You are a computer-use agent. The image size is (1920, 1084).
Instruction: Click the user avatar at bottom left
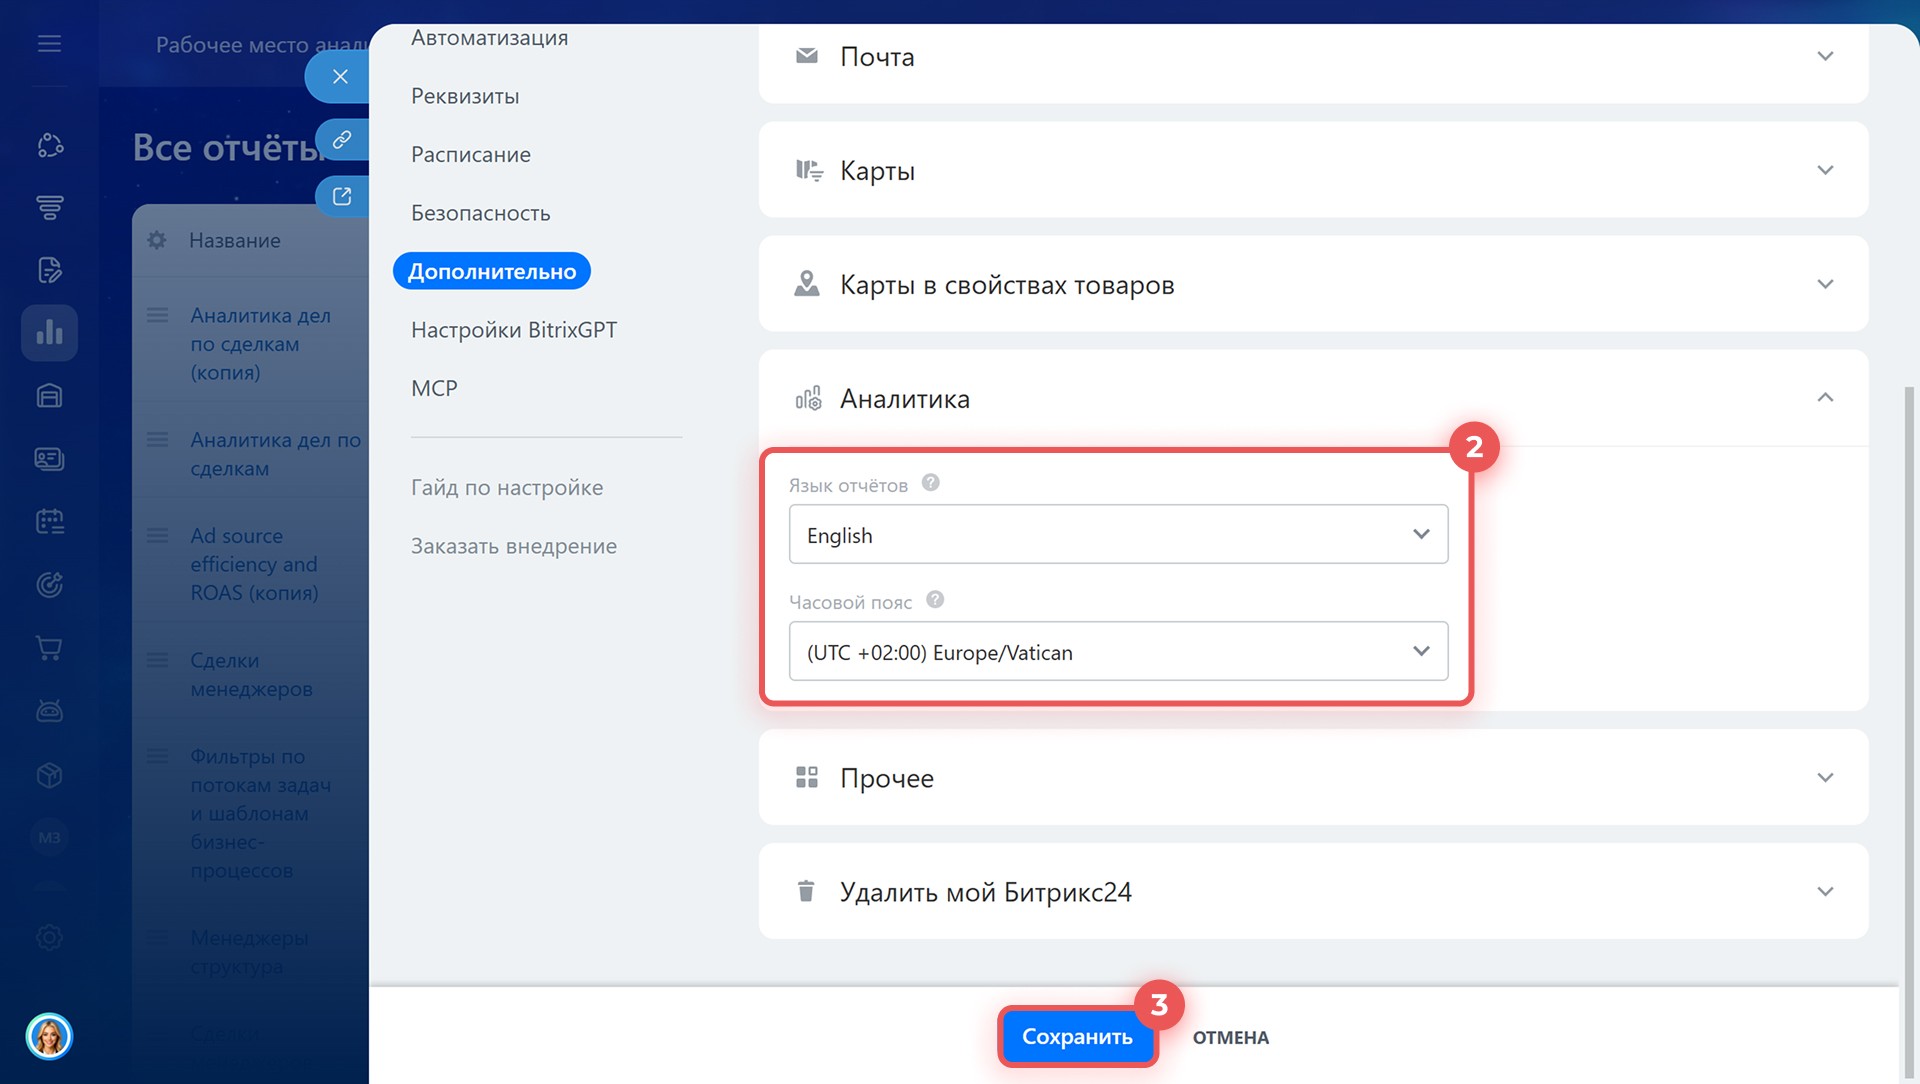[49, 1036]
